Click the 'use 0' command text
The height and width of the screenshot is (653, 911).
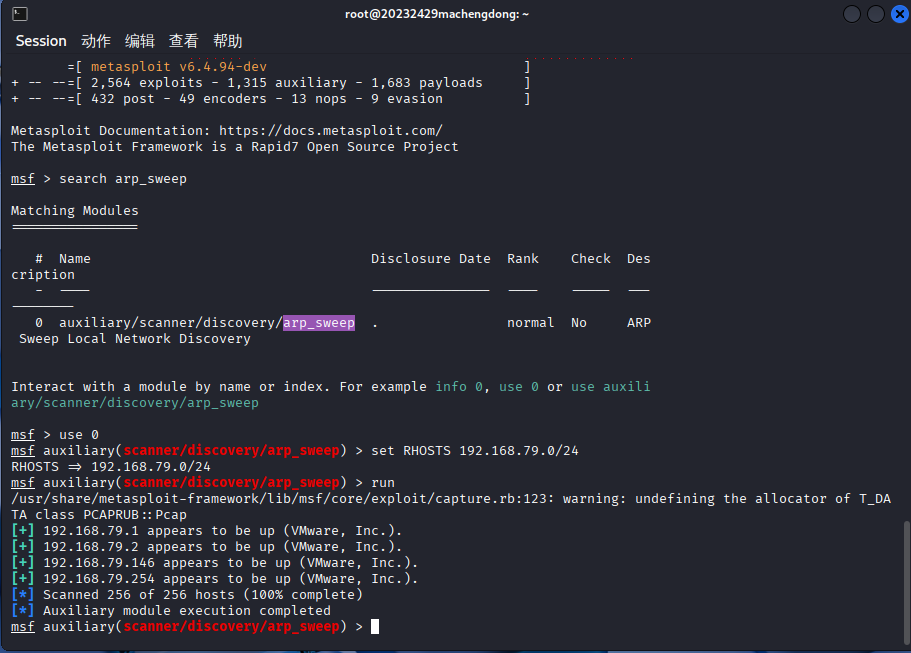[79, 435]
